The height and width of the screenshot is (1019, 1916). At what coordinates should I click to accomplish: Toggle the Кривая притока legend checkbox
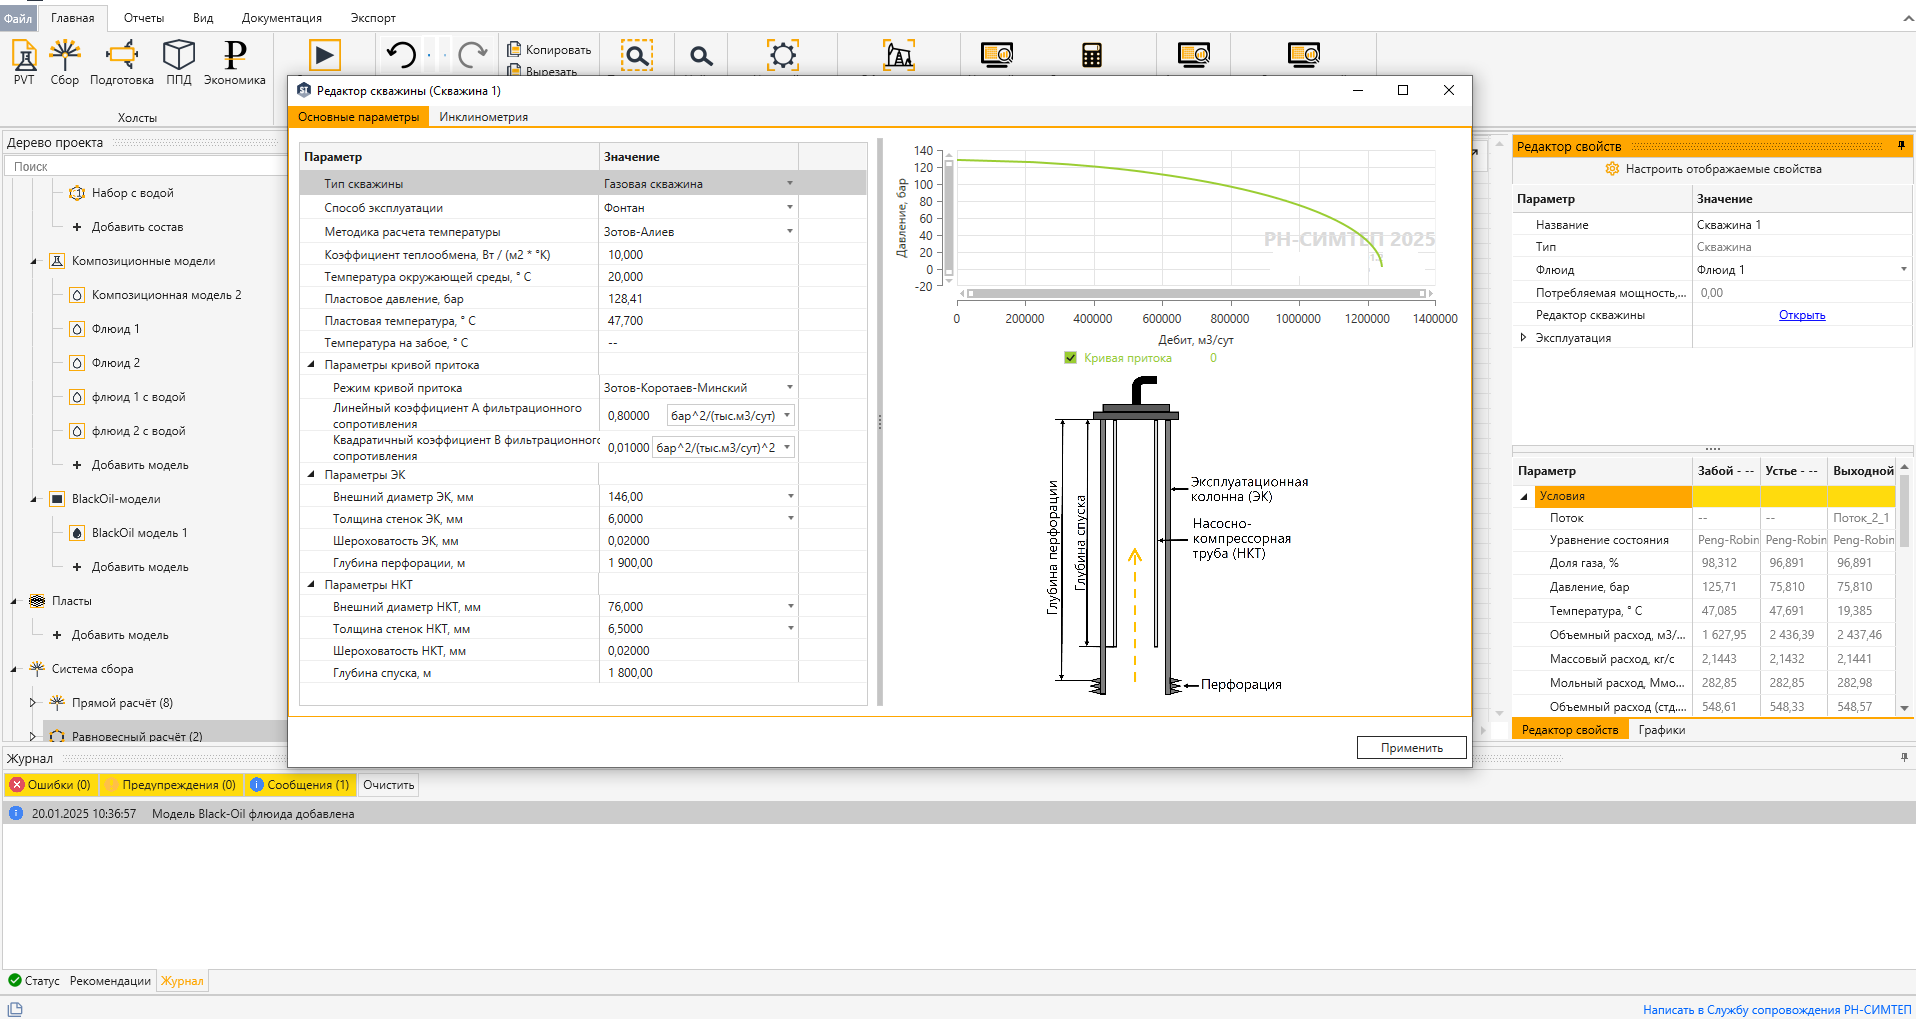coord(1071,358)
